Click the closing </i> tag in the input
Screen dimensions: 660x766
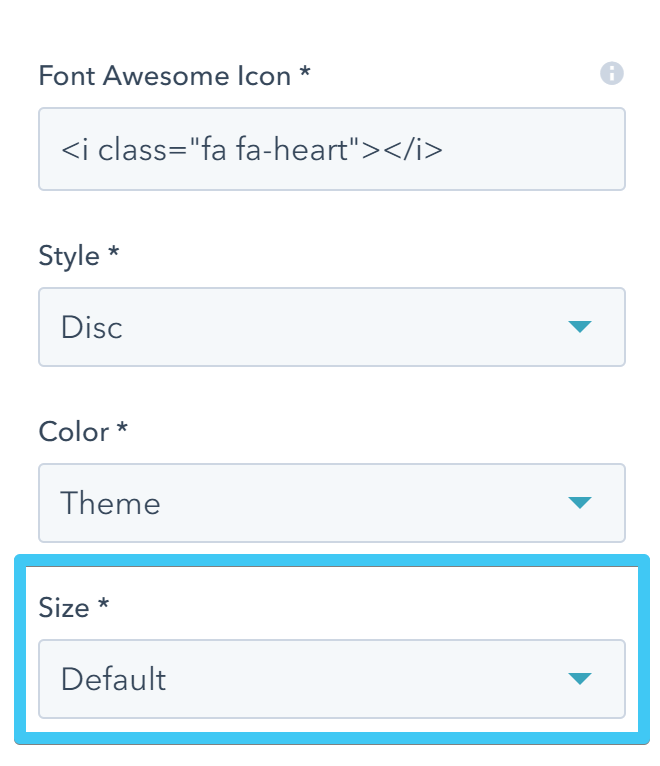pyautogui.click(x=413, y=149)
